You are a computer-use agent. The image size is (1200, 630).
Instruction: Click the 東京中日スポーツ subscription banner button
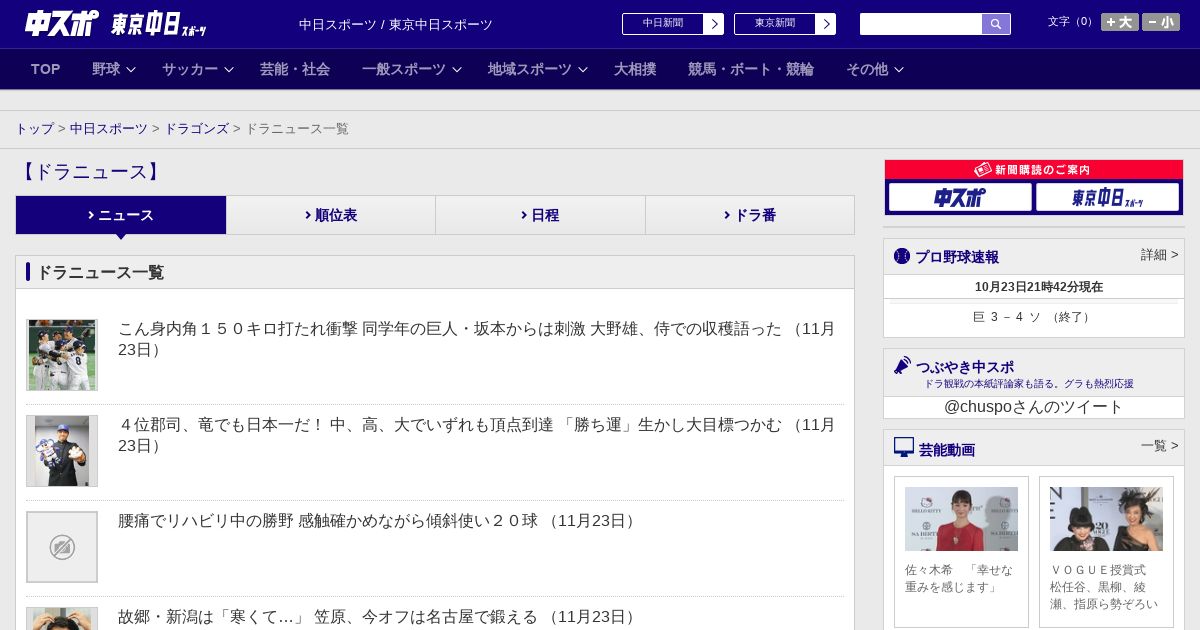1107,197
